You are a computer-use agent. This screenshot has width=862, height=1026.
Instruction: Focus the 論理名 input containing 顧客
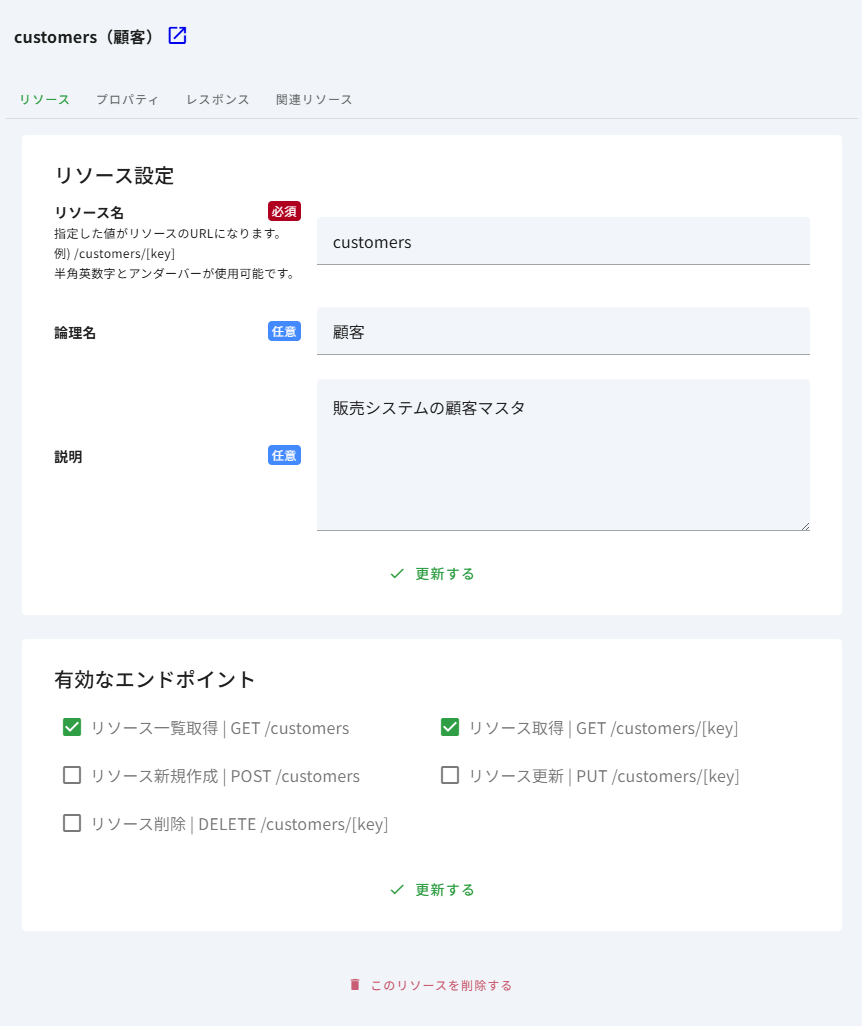point(563,331)
